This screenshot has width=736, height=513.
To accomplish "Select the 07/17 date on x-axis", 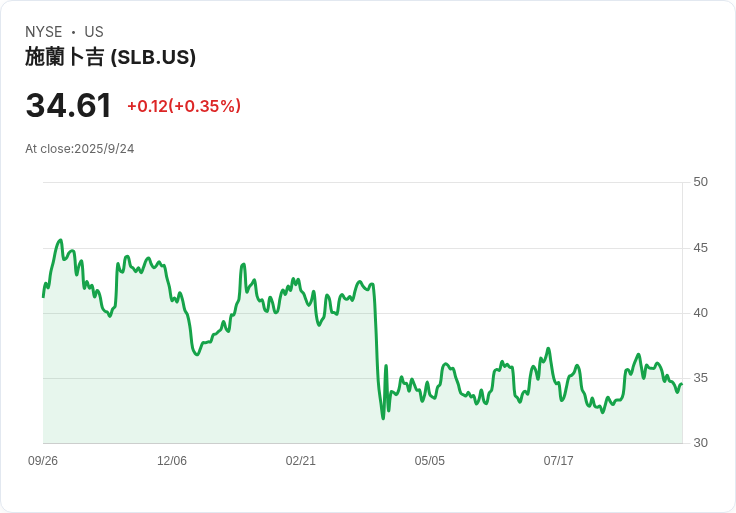I will pyautogui.click(x=559, y=461).
